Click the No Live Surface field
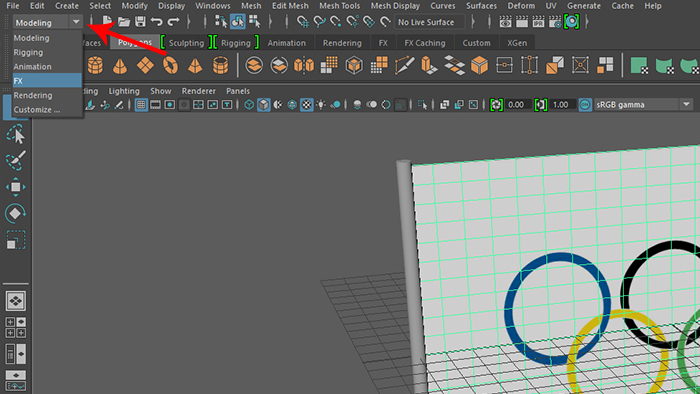 [x=429, y=22]
